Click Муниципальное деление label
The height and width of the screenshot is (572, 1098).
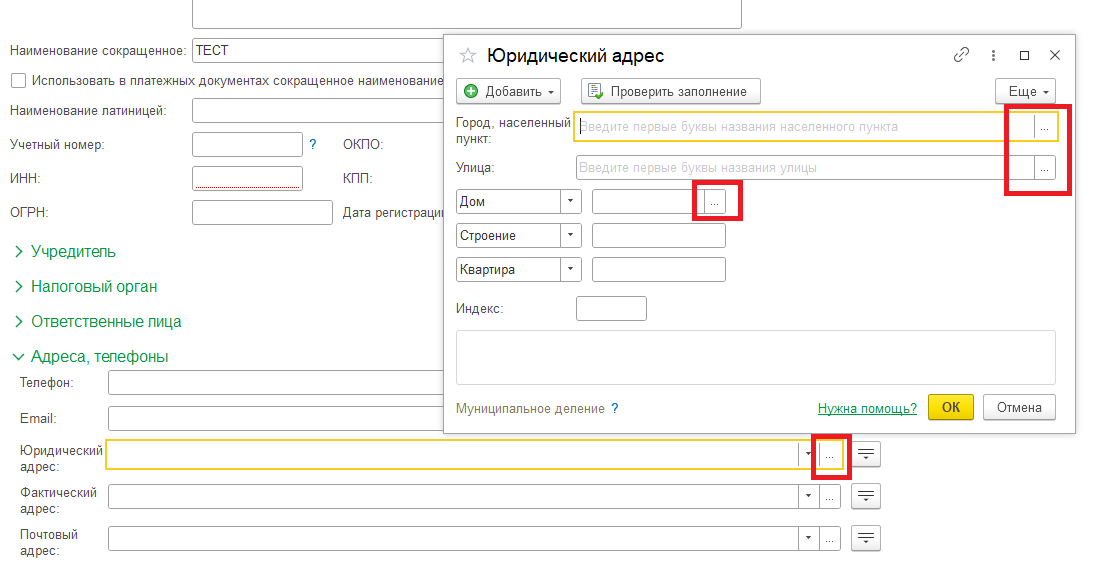[530, 408]
